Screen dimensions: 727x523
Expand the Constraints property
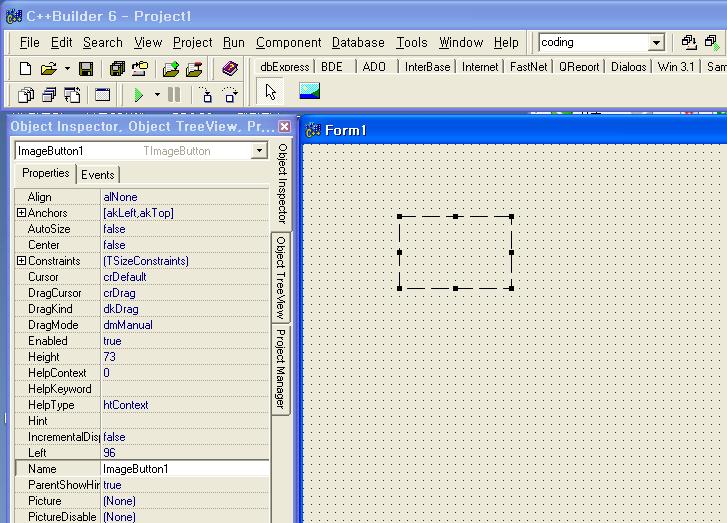21,261
